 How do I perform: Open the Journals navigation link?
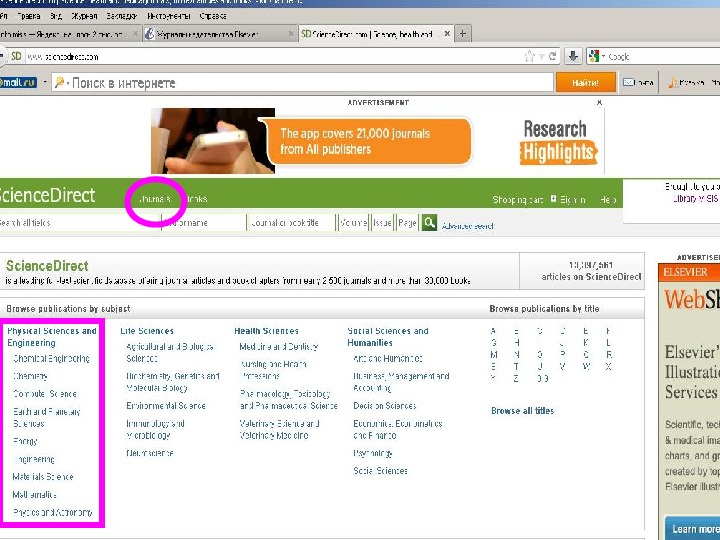pos(155,199)
